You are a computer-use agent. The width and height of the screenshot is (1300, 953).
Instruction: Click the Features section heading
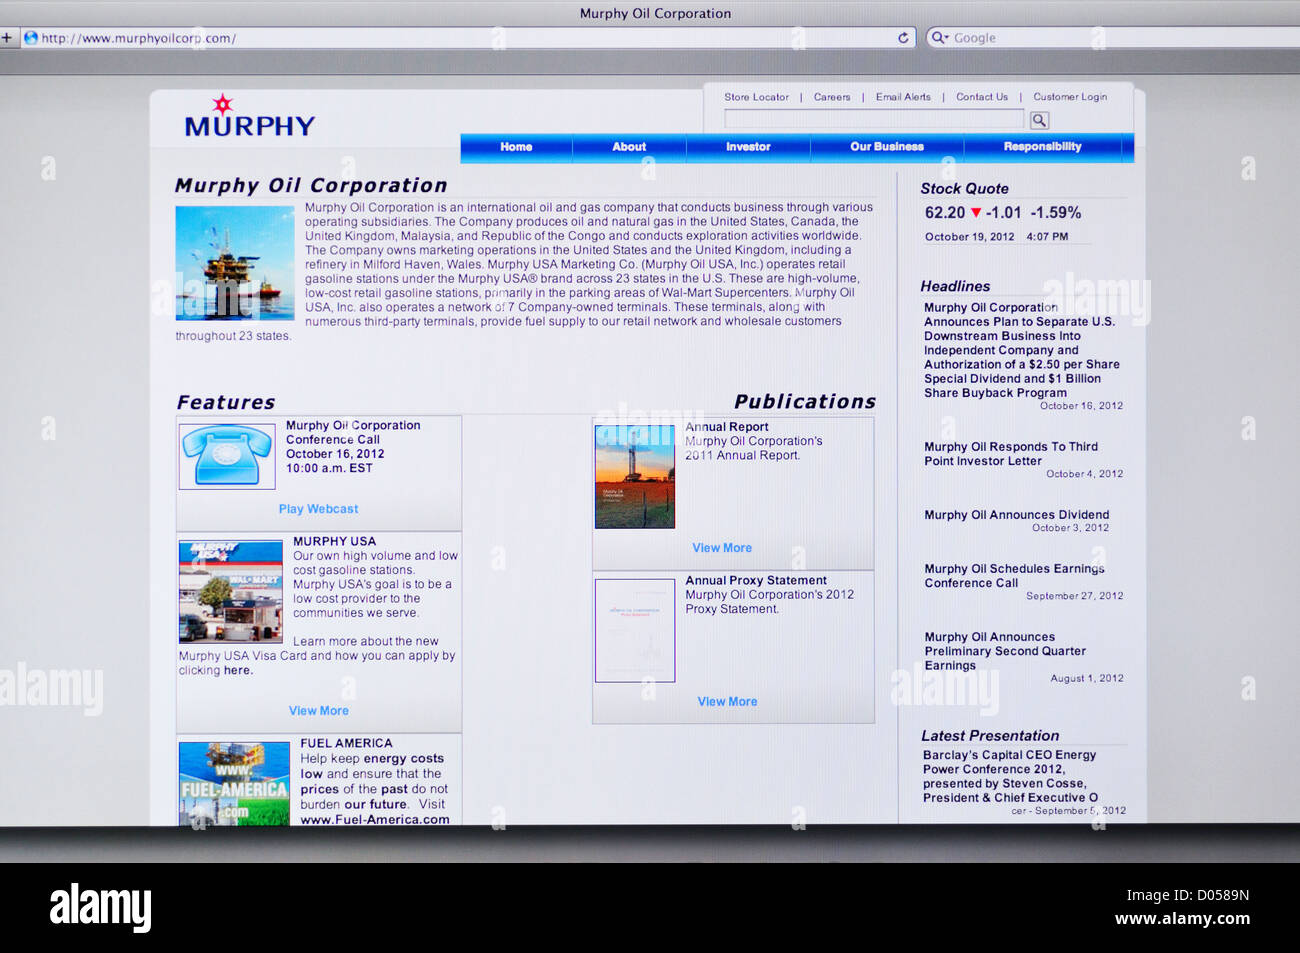[x=226, y=402]
